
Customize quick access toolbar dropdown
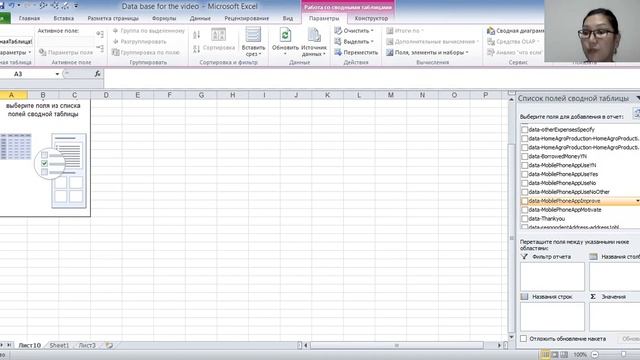tap(76, 6)
